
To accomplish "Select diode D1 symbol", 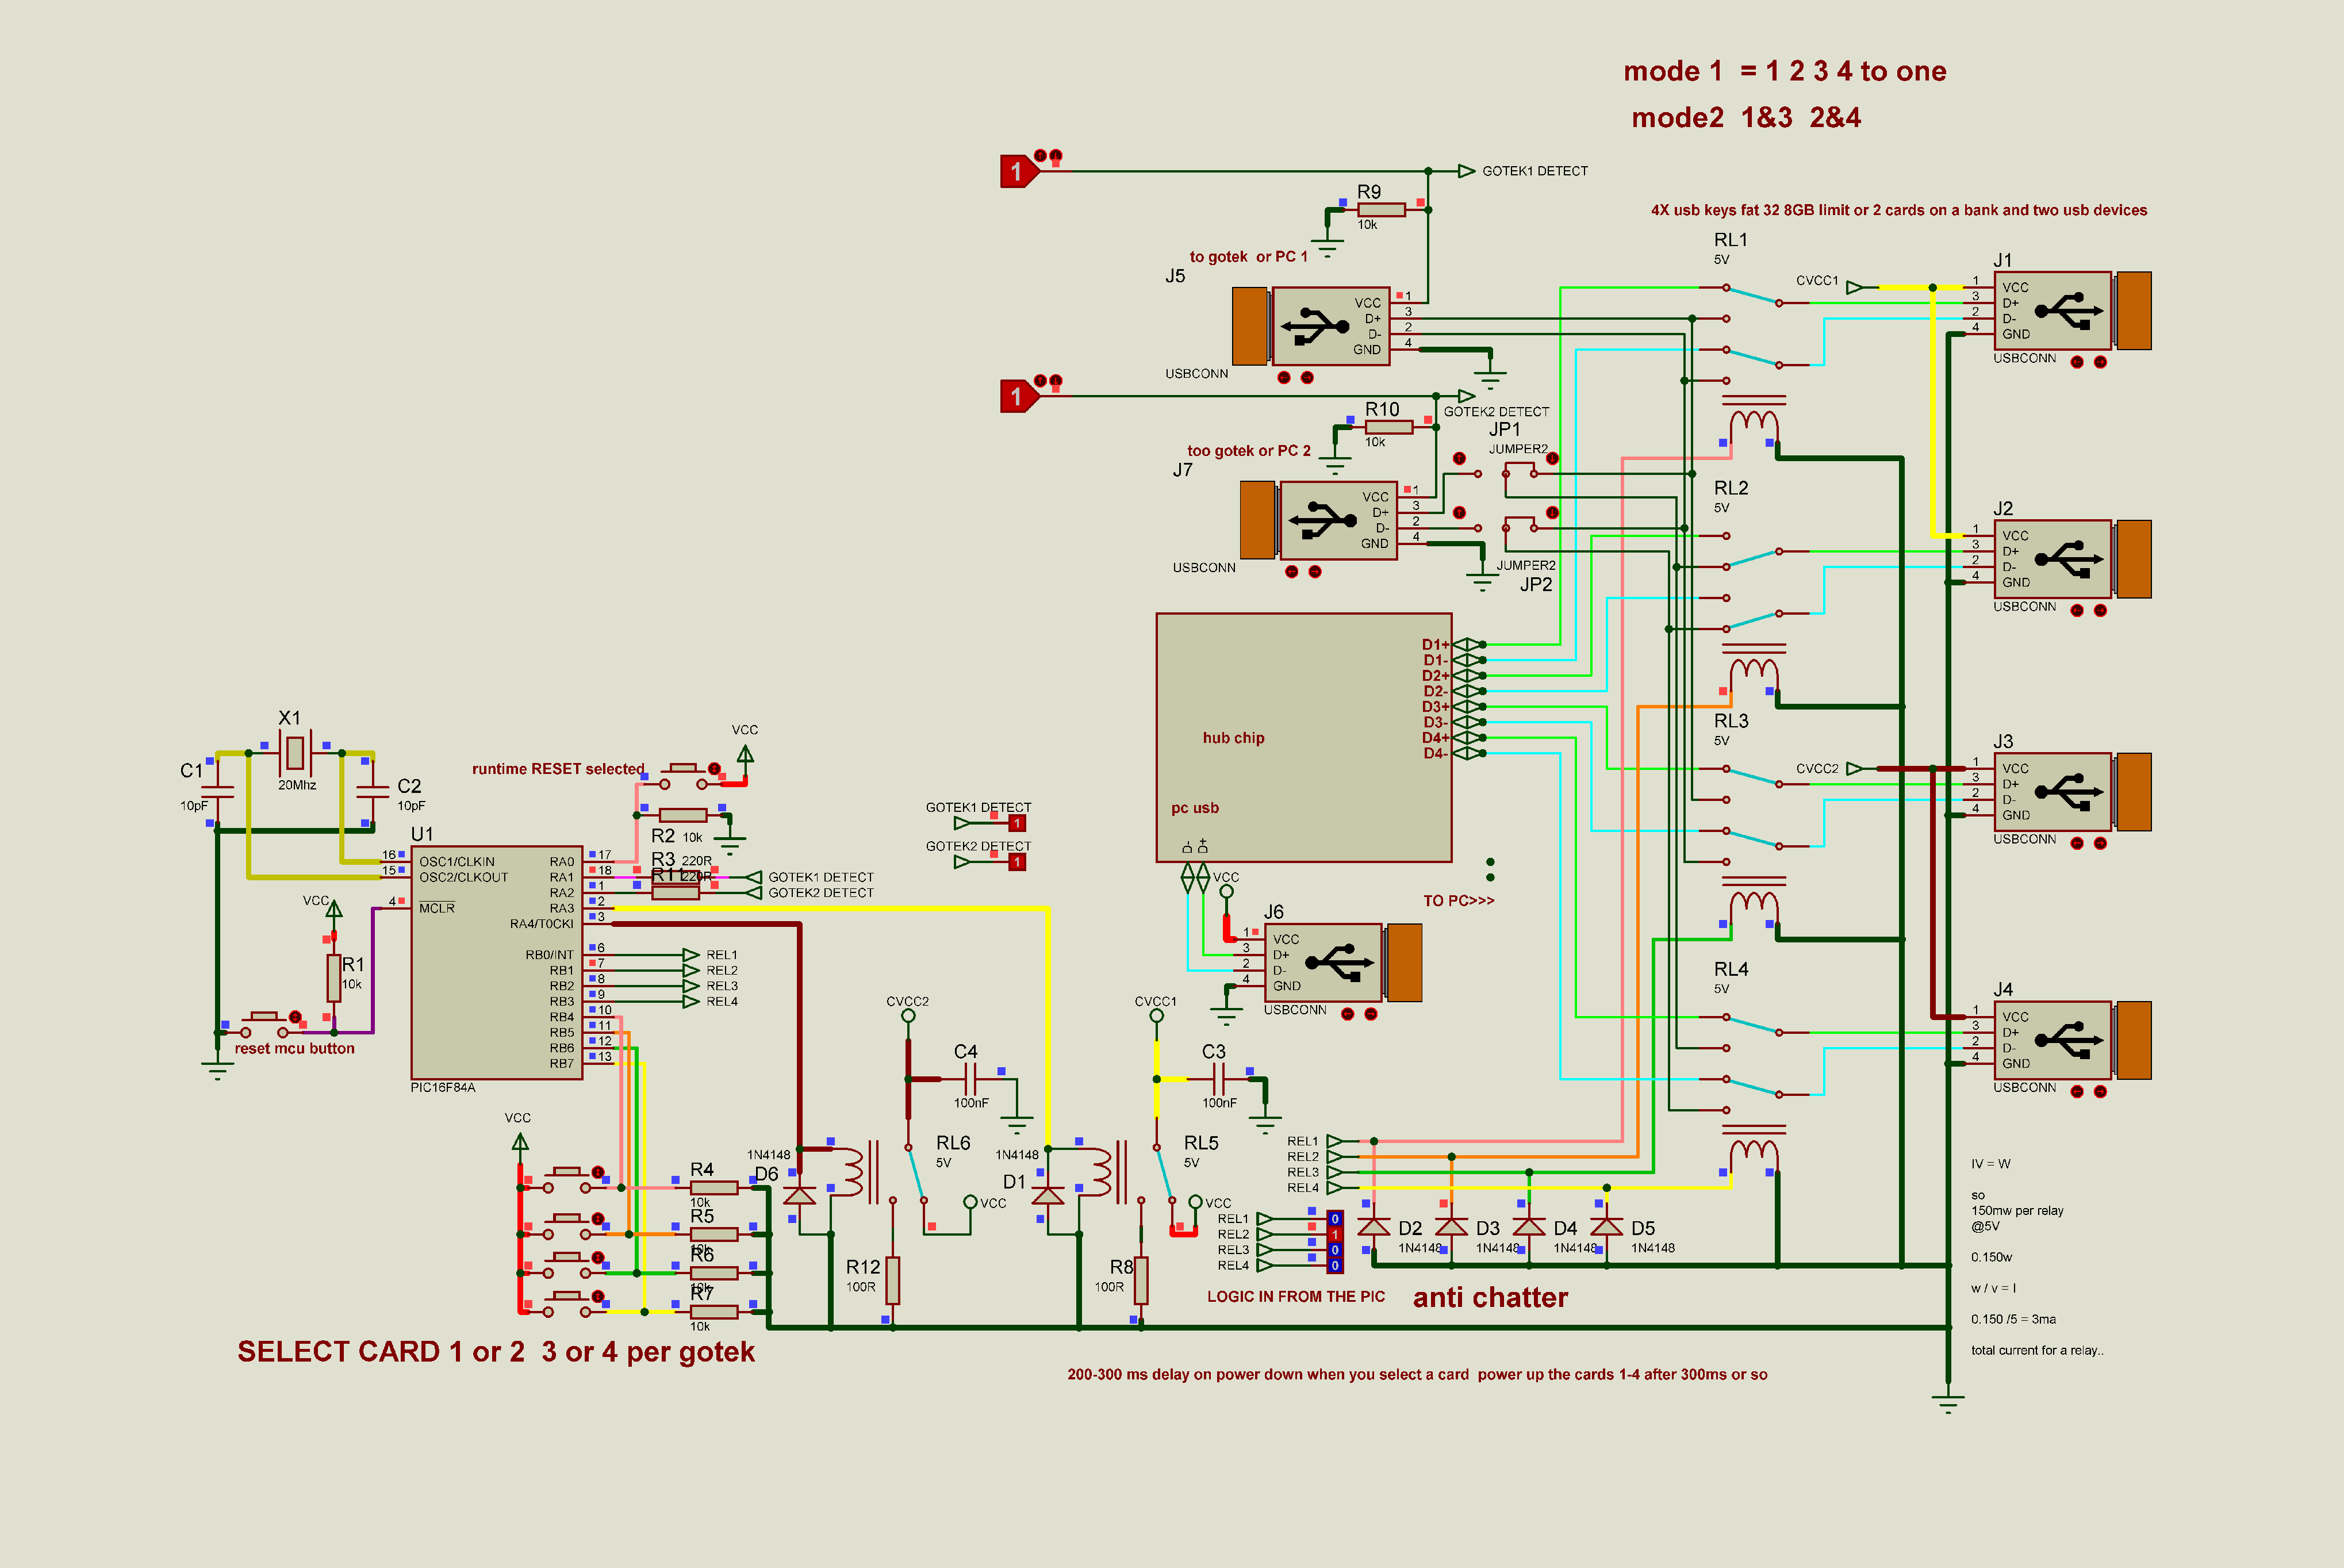I will [x=1047, y=1195].
